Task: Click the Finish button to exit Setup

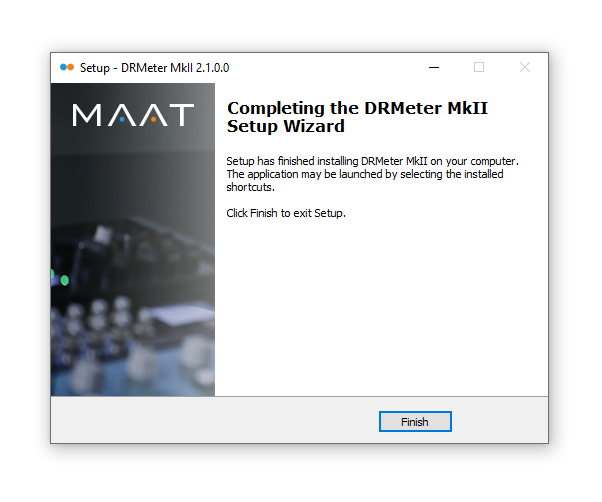Action: (415, 421)
